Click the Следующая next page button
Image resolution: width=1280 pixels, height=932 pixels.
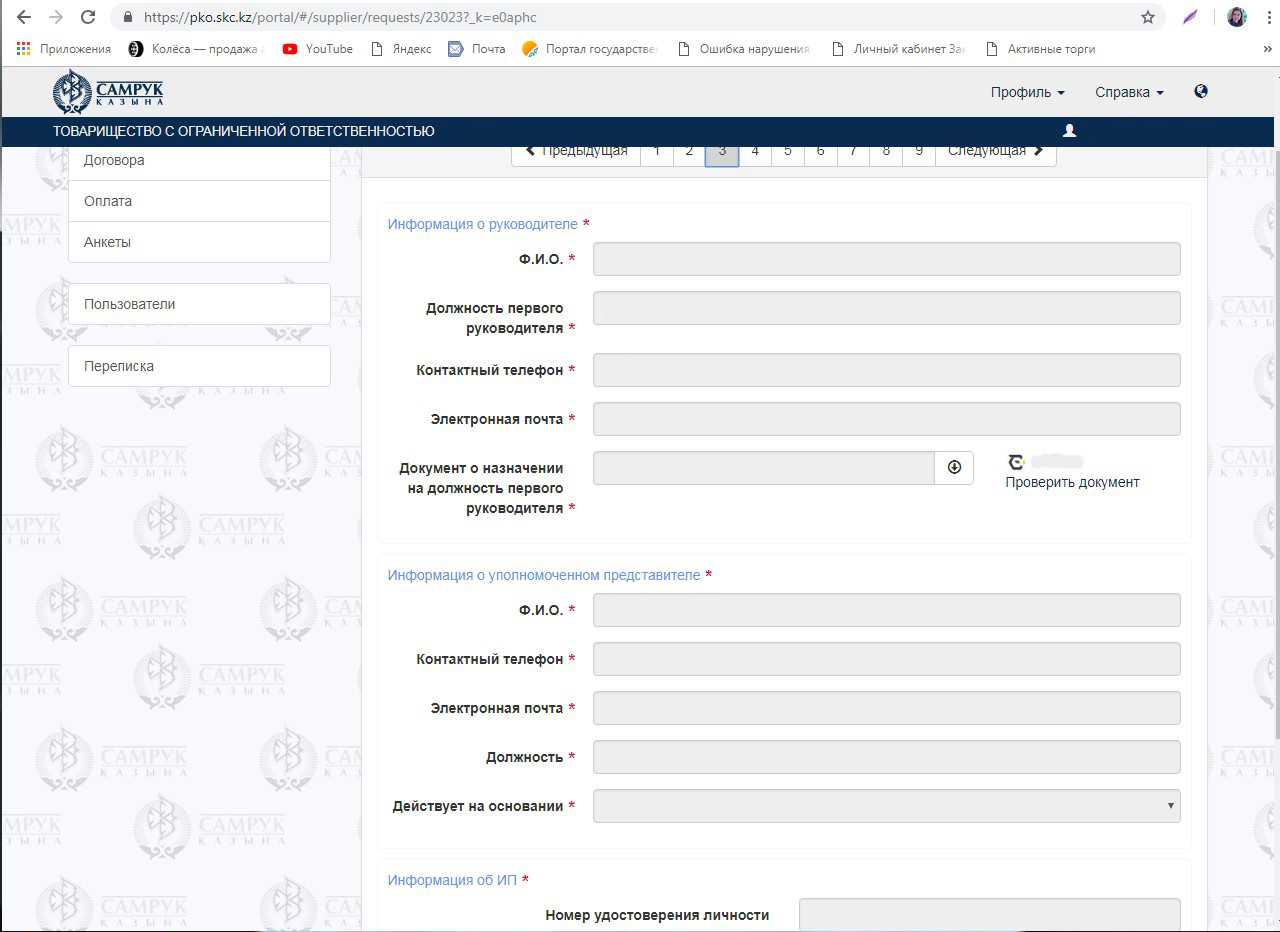995,152
